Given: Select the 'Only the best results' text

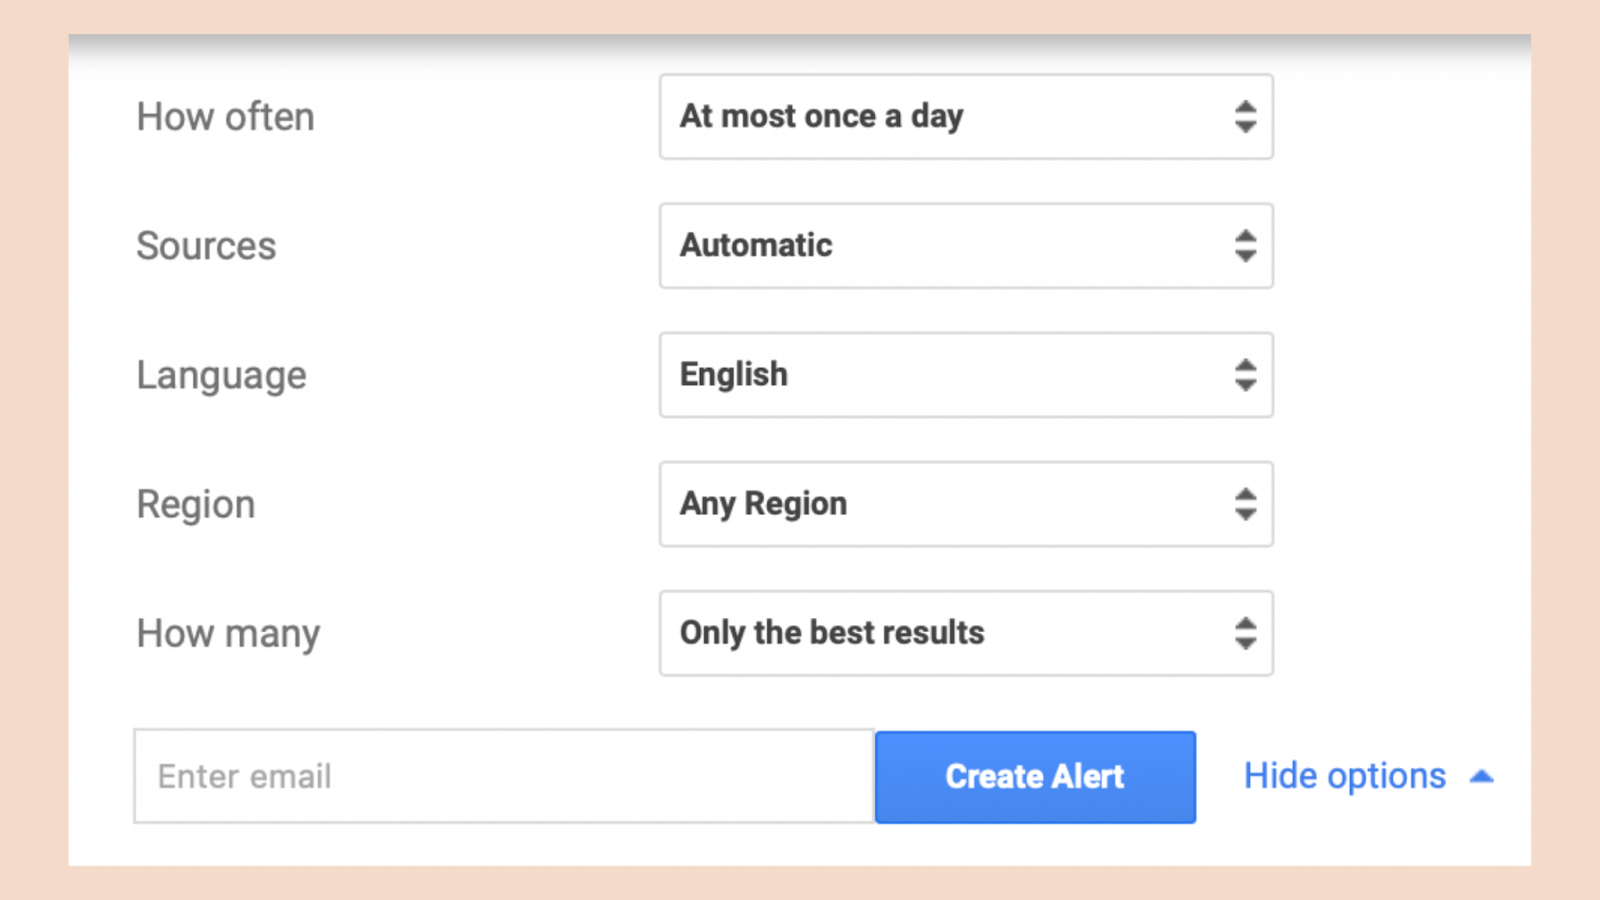Looking at the screenshot, I should pos(832,633).
